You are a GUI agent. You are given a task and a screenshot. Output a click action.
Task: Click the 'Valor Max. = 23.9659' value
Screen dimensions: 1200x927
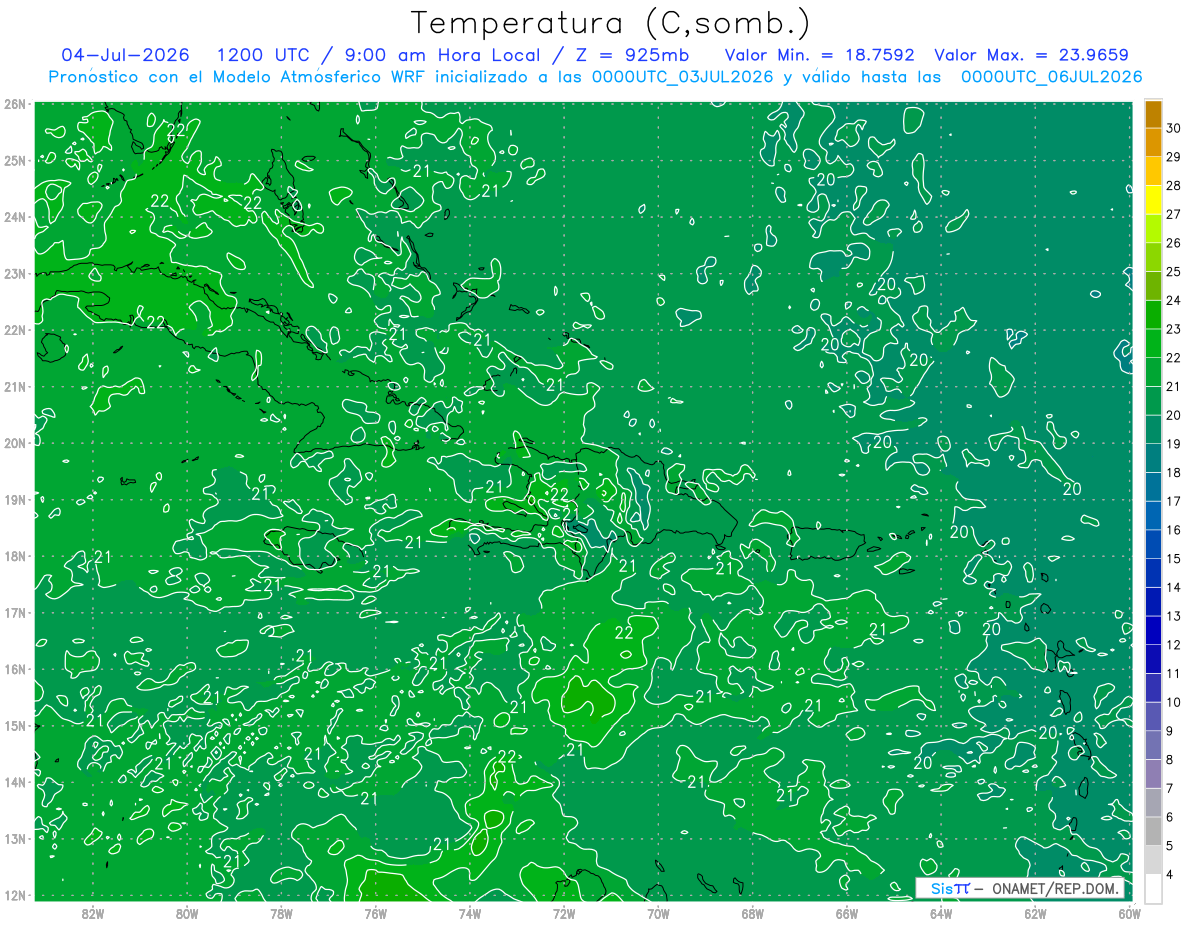(1031, 55)
